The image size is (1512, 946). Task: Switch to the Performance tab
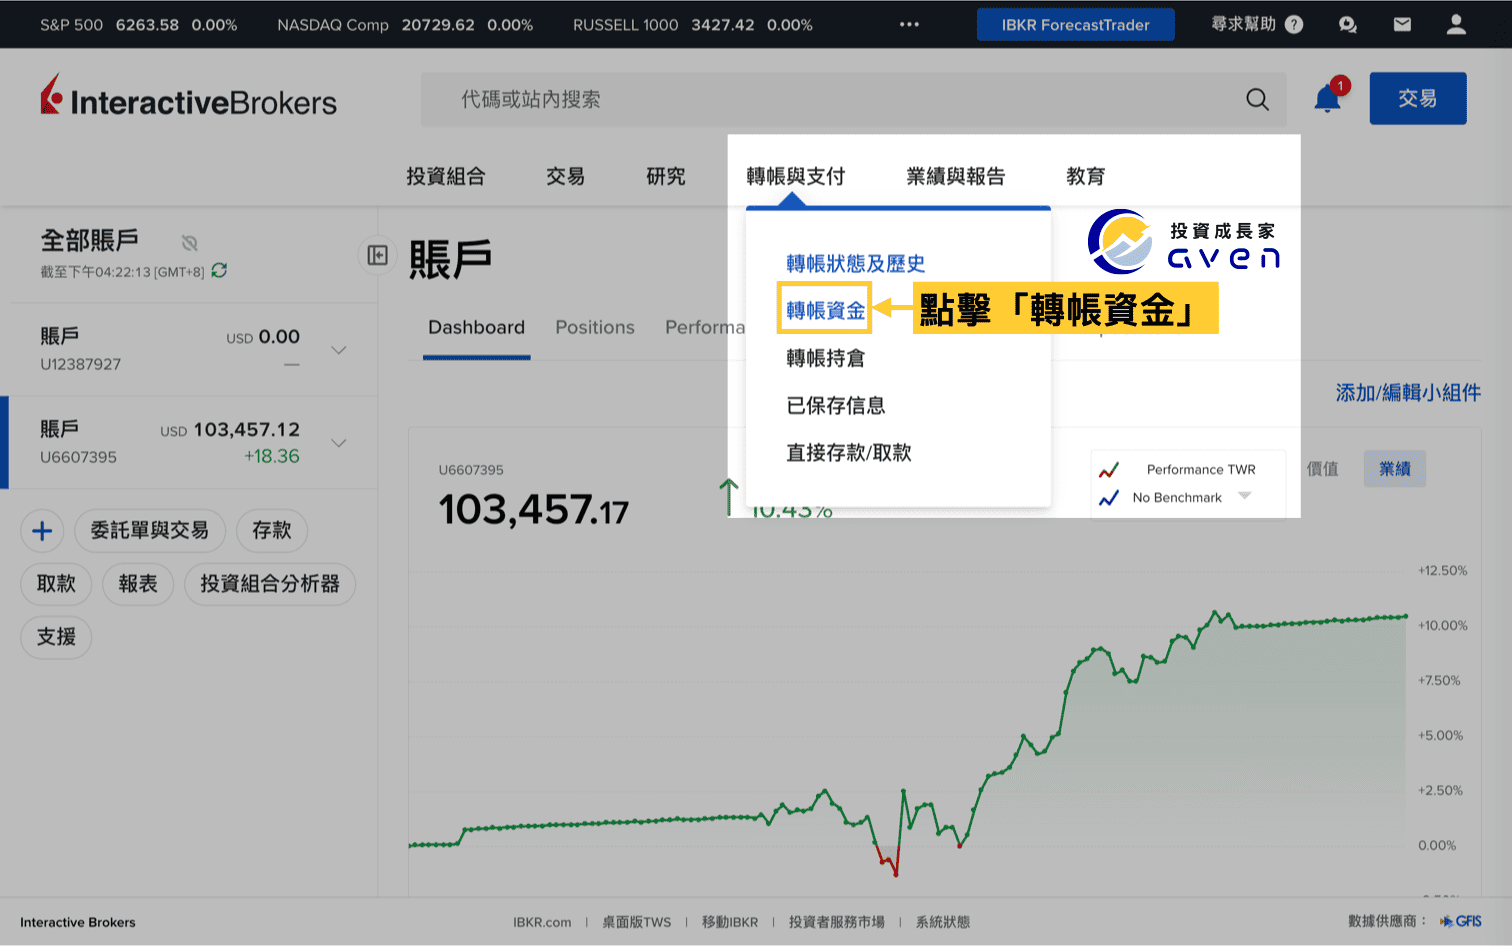click(x=705, y=327)
